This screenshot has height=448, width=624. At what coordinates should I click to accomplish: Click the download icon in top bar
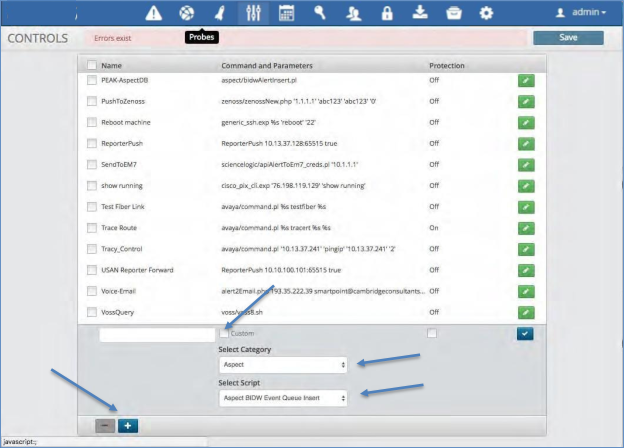coord(420,13)
